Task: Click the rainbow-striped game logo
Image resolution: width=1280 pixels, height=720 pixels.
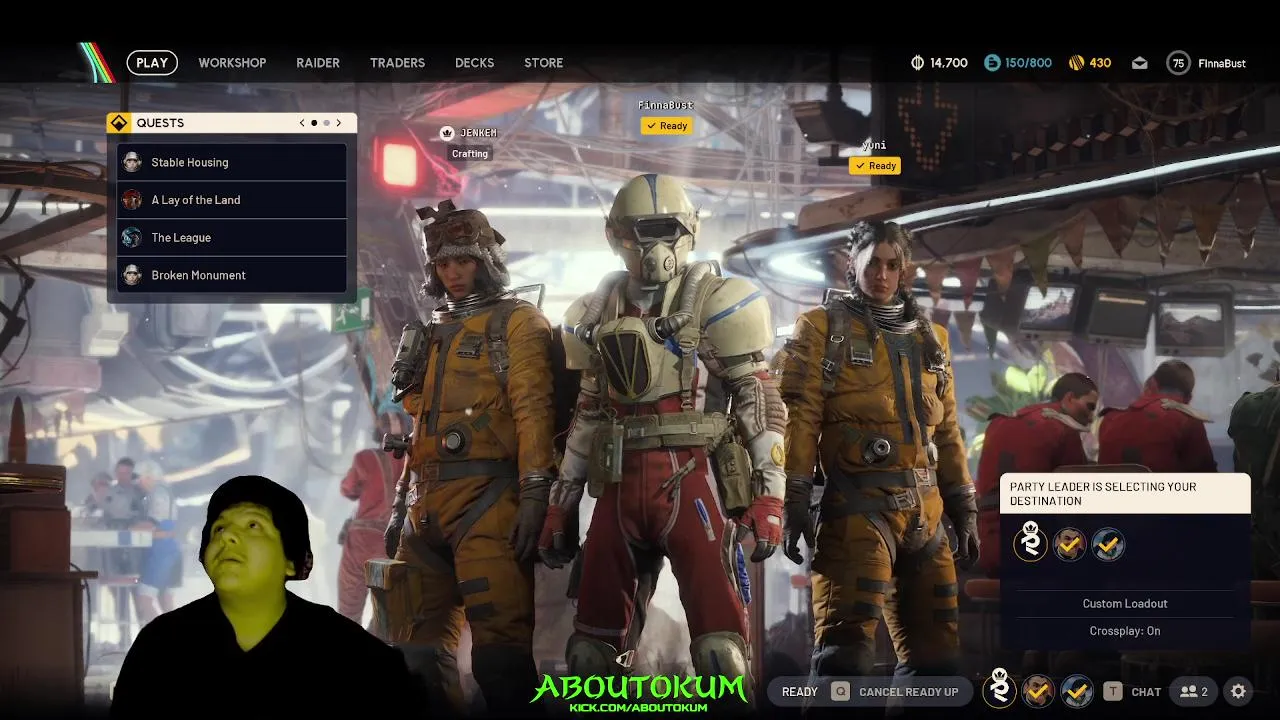Action: [x=98, y=62]
